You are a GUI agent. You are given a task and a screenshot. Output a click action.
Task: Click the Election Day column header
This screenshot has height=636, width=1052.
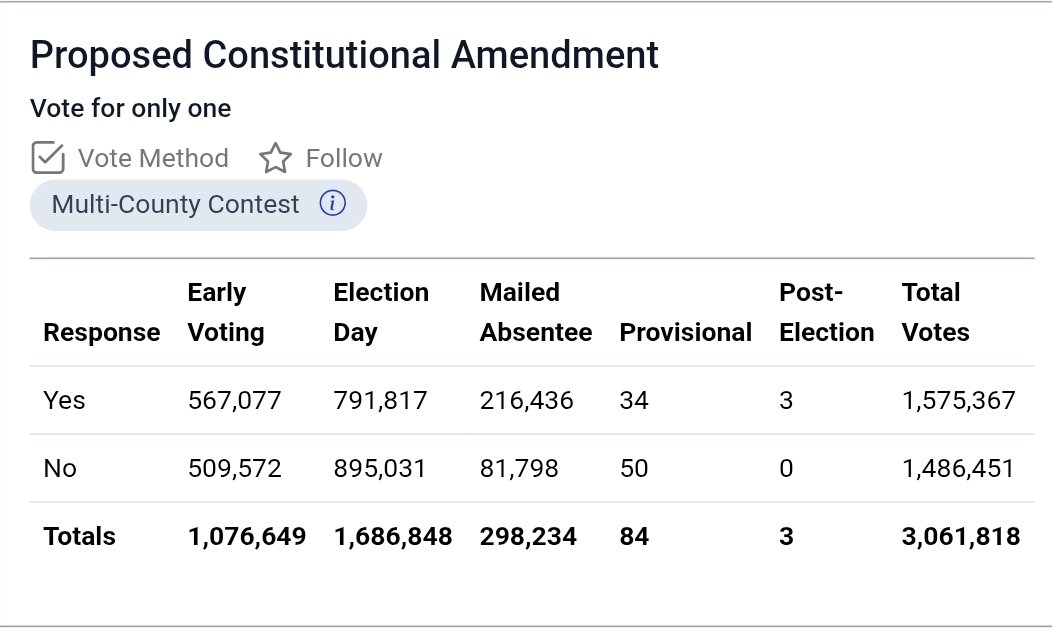tap(381, 313)
